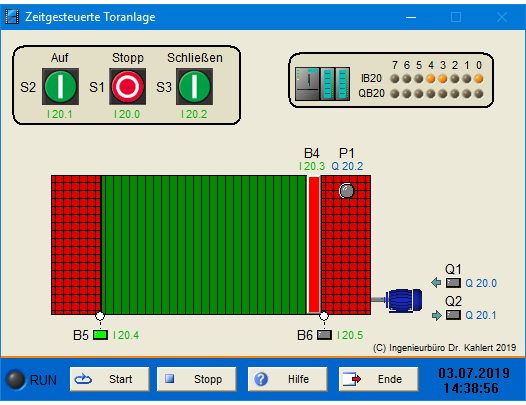Screen dimensions: 526x405
Task: Click the blue gate drive motor
Action: [404, 300]
